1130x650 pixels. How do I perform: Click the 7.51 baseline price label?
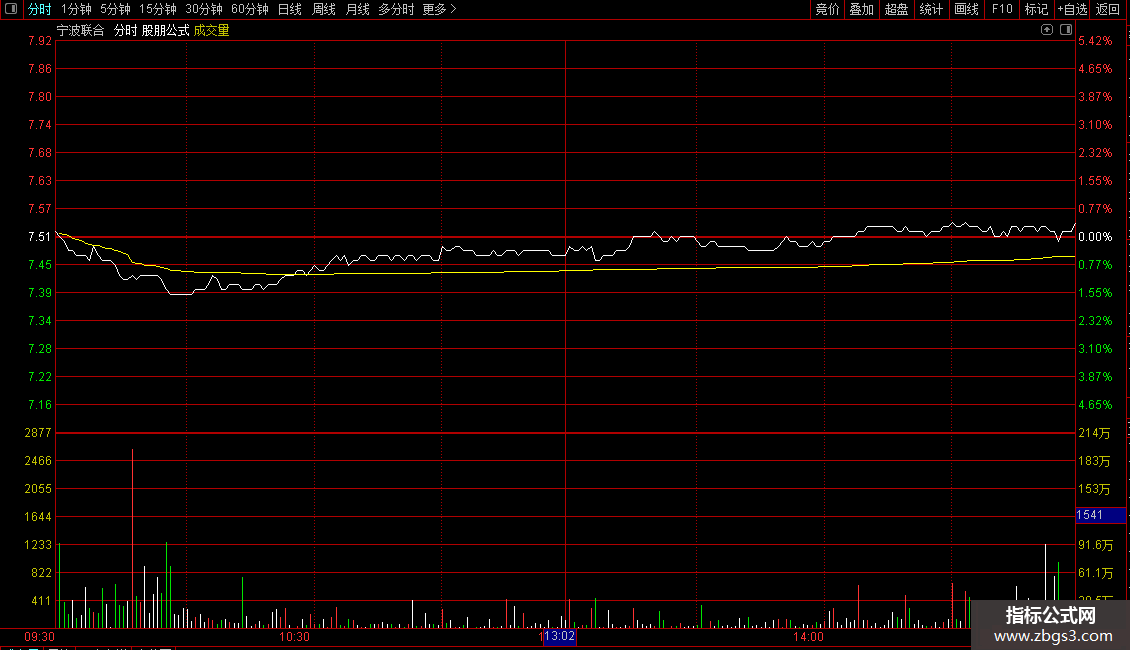pos(40,236)
